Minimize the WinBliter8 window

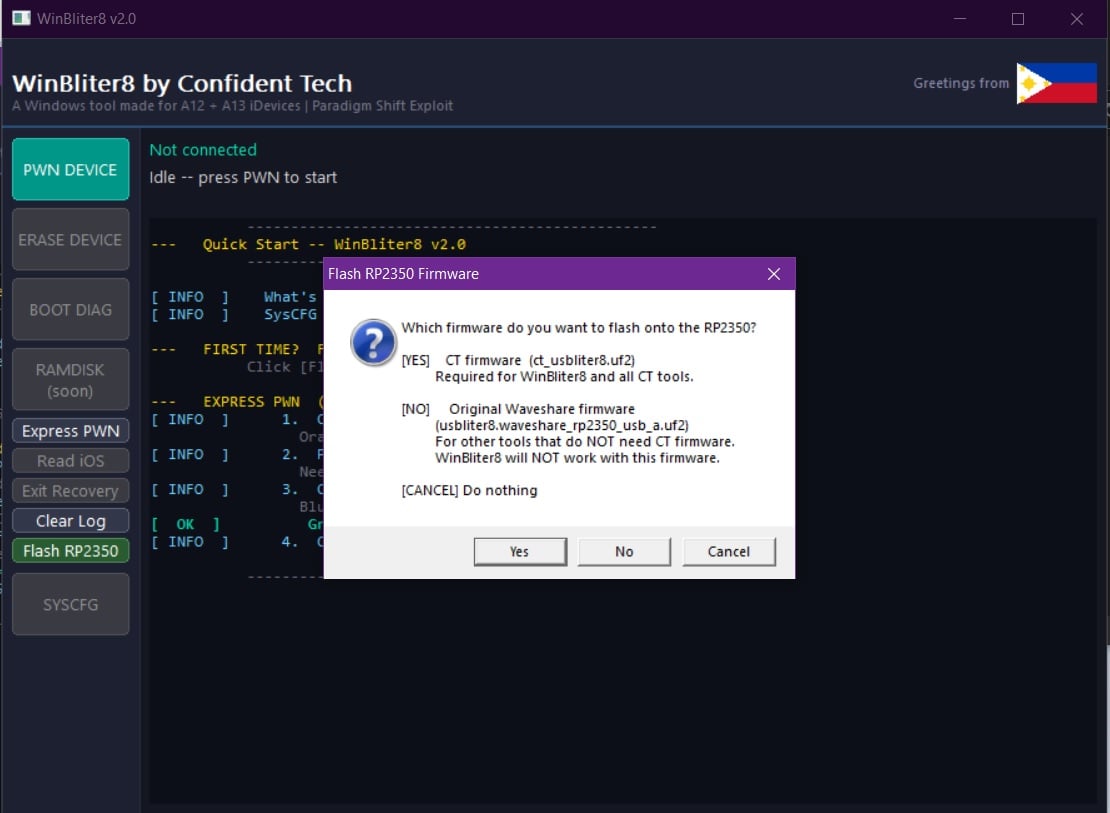pyautogui.click(x=960, y=18)
